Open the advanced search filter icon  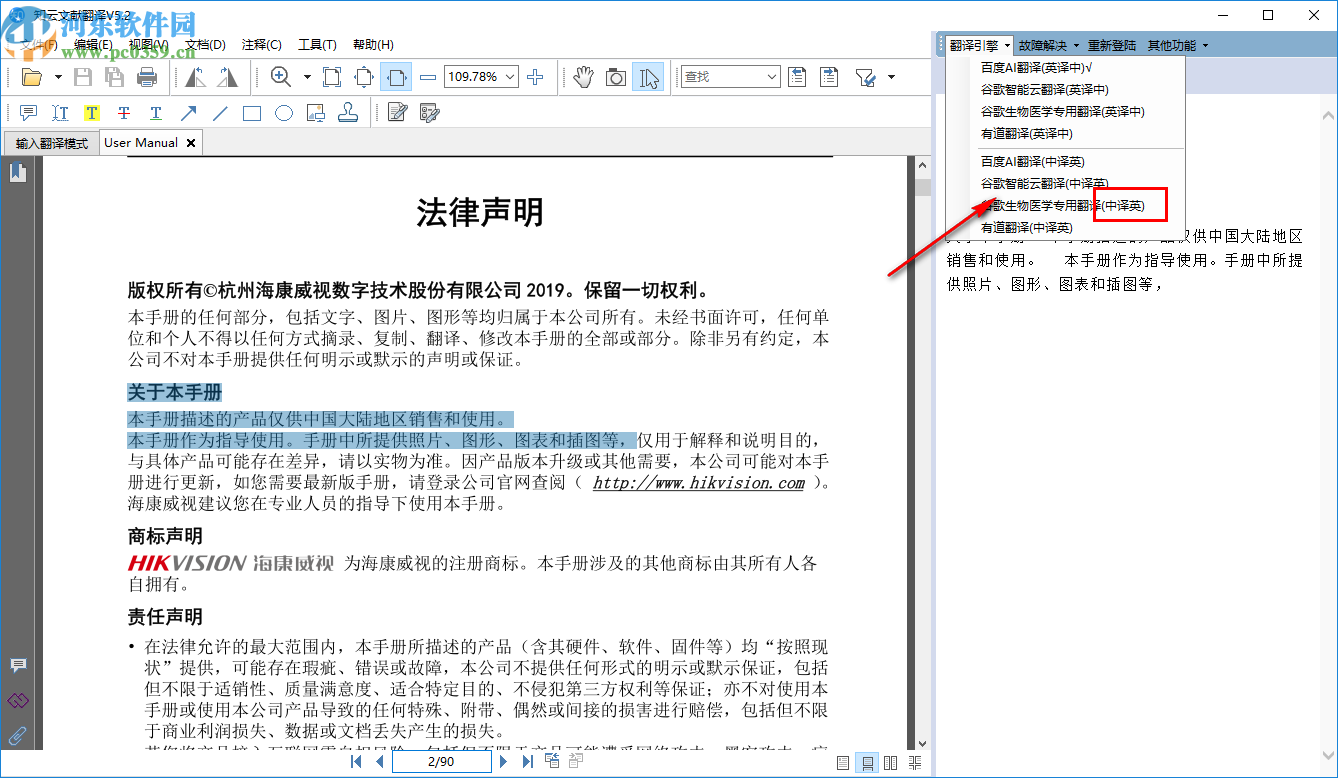click(x=866, y=77)
